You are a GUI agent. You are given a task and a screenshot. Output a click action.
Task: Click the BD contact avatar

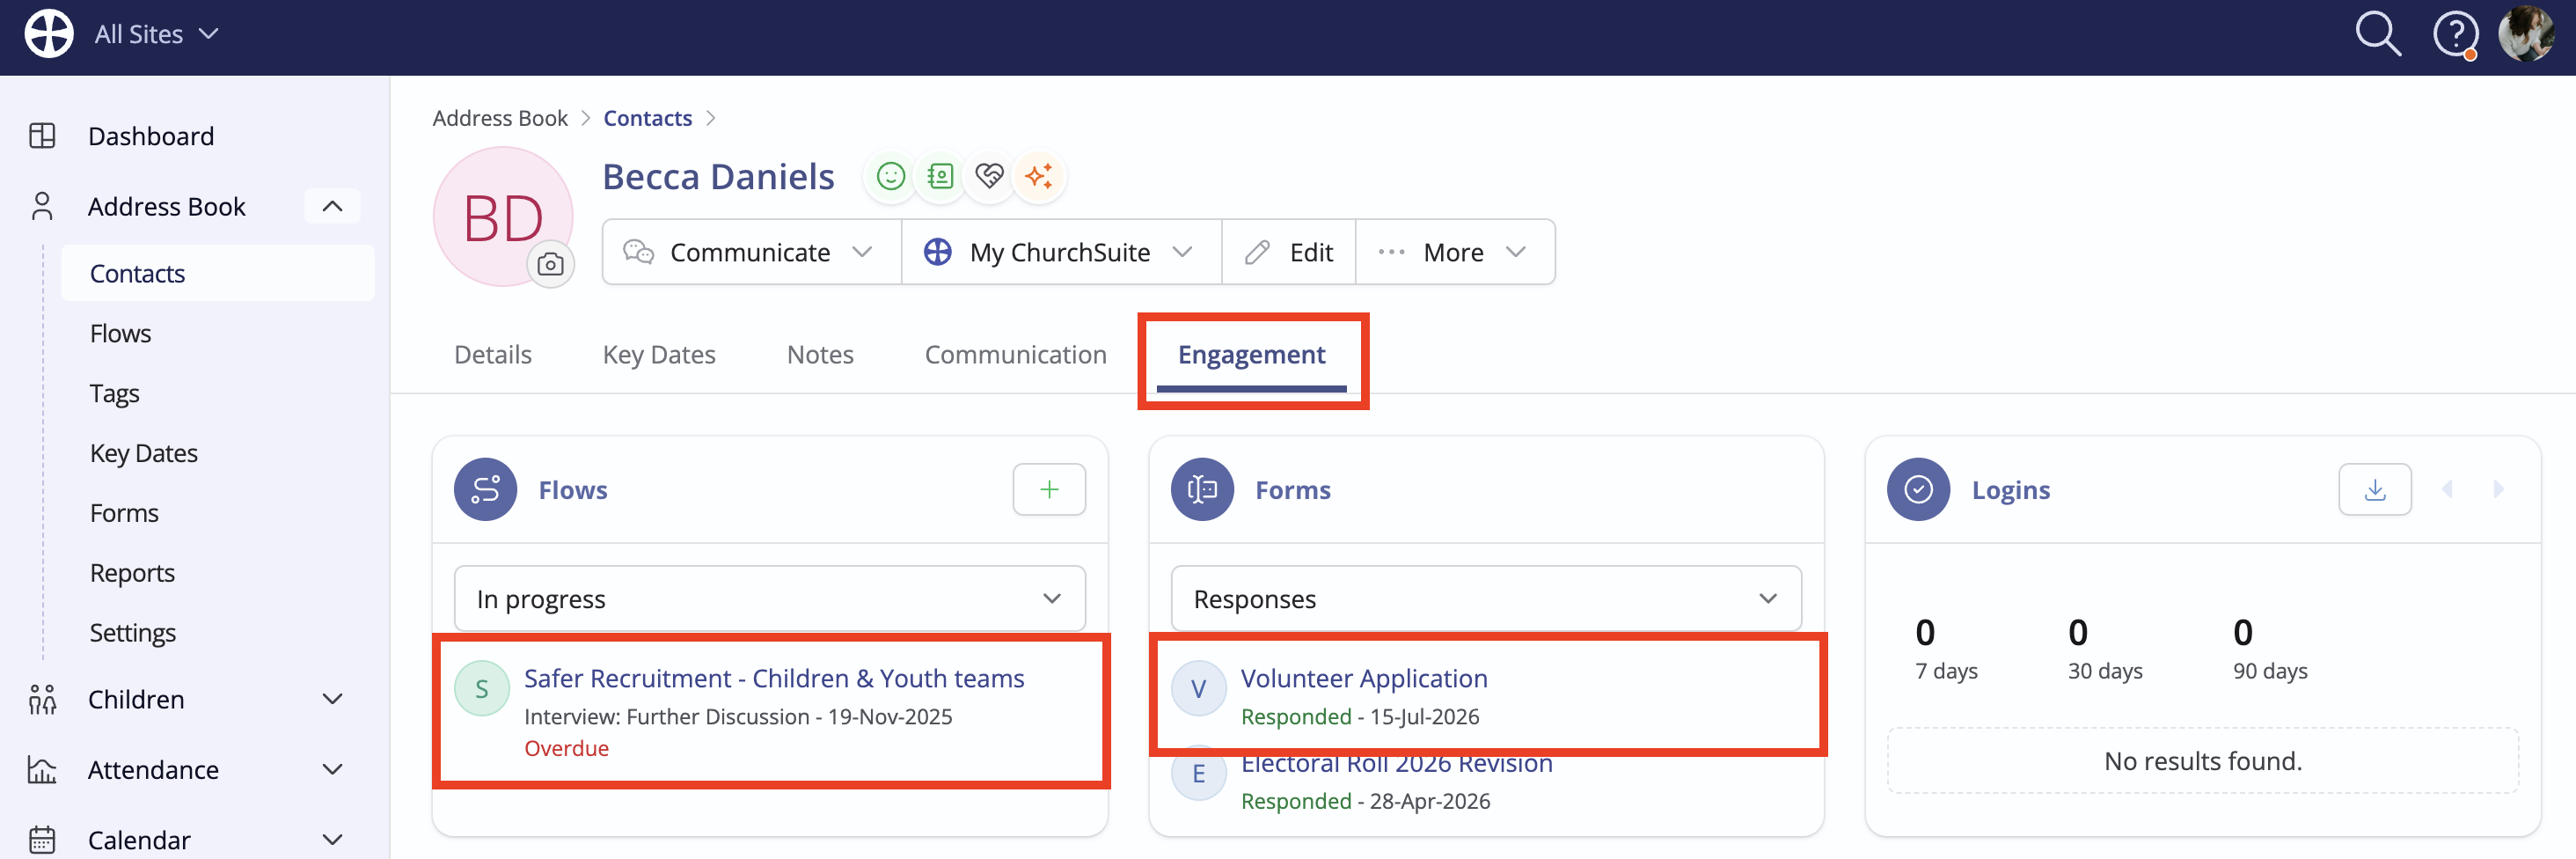click(x=502, y=216)
